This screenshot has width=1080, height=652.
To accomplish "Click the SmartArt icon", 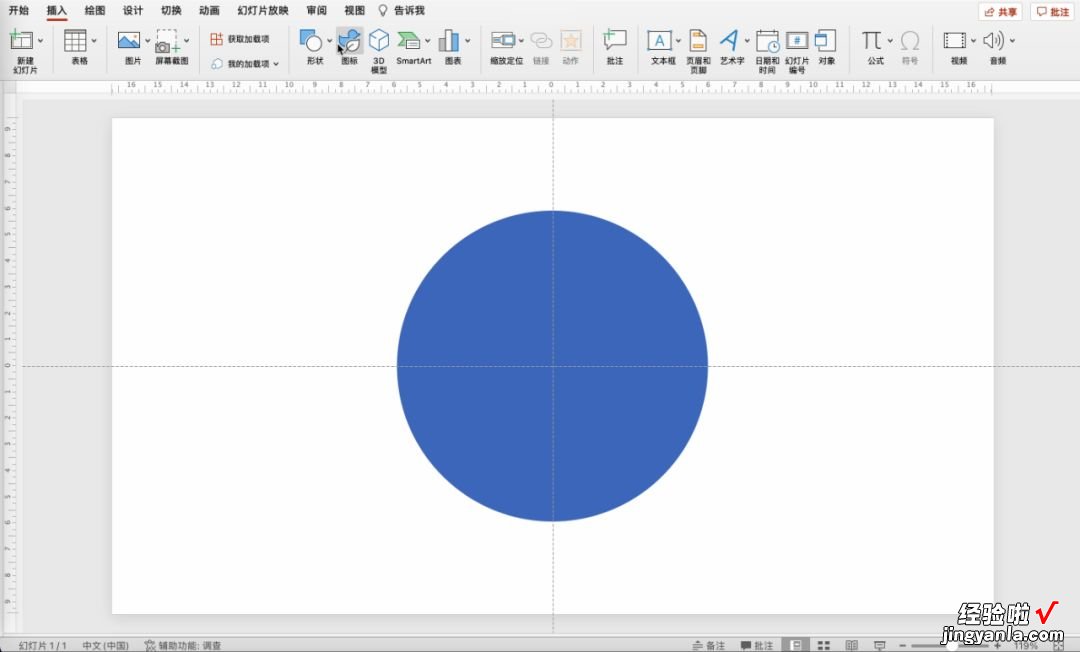I will [x=410, y=41].
